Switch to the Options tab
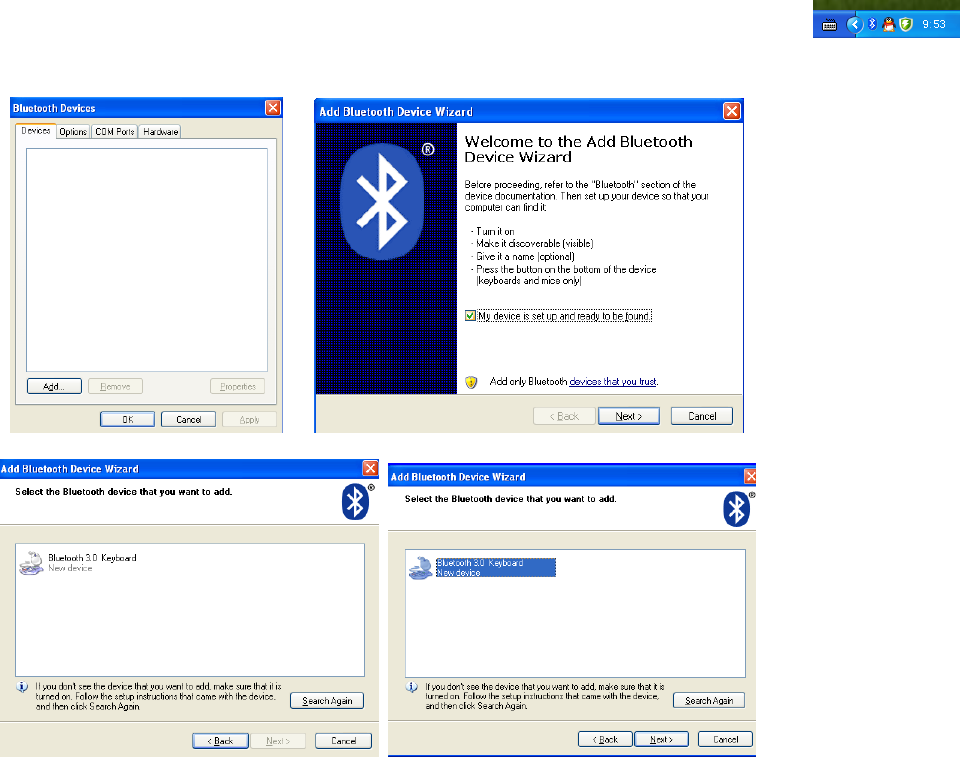This screenshot has height=757, width=960. [x=73, y=132]
